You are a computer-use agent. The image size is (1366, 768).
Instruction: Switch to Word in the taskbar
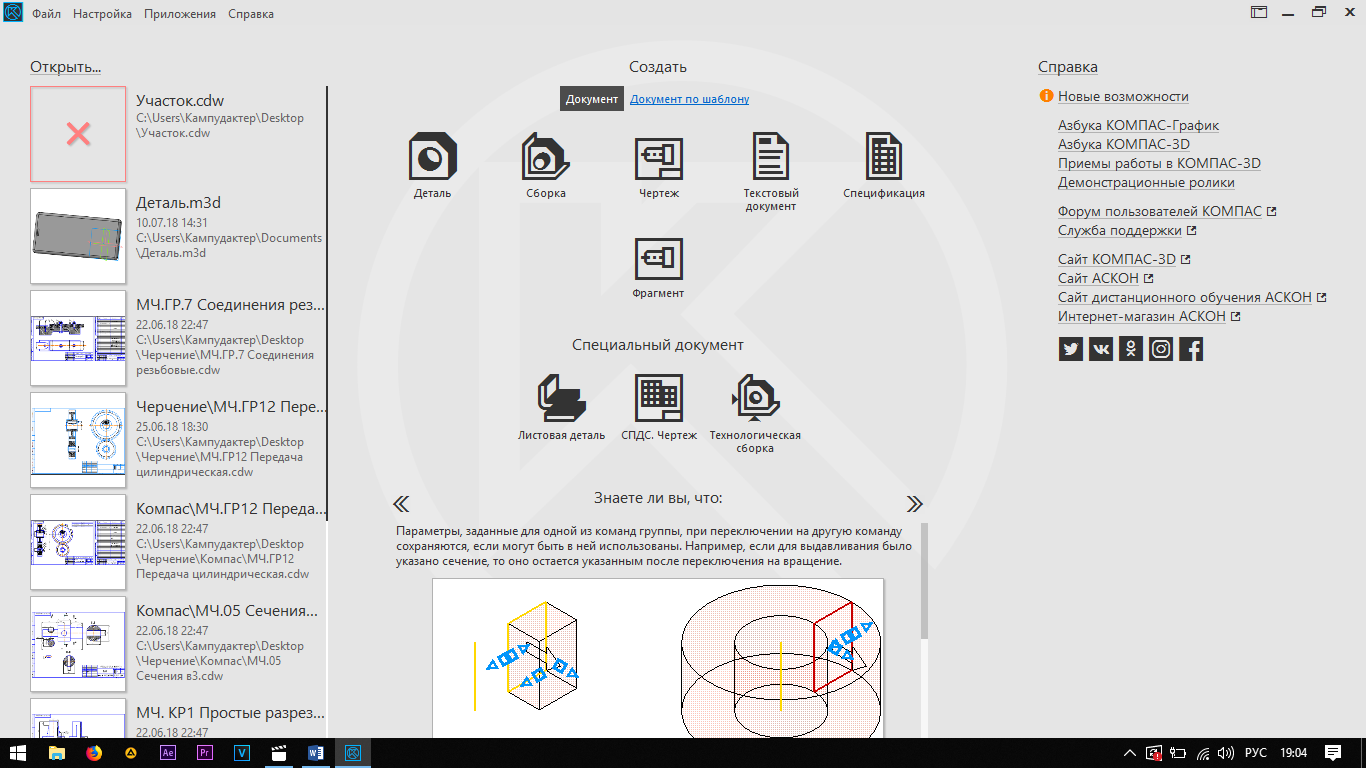[315, 753]
